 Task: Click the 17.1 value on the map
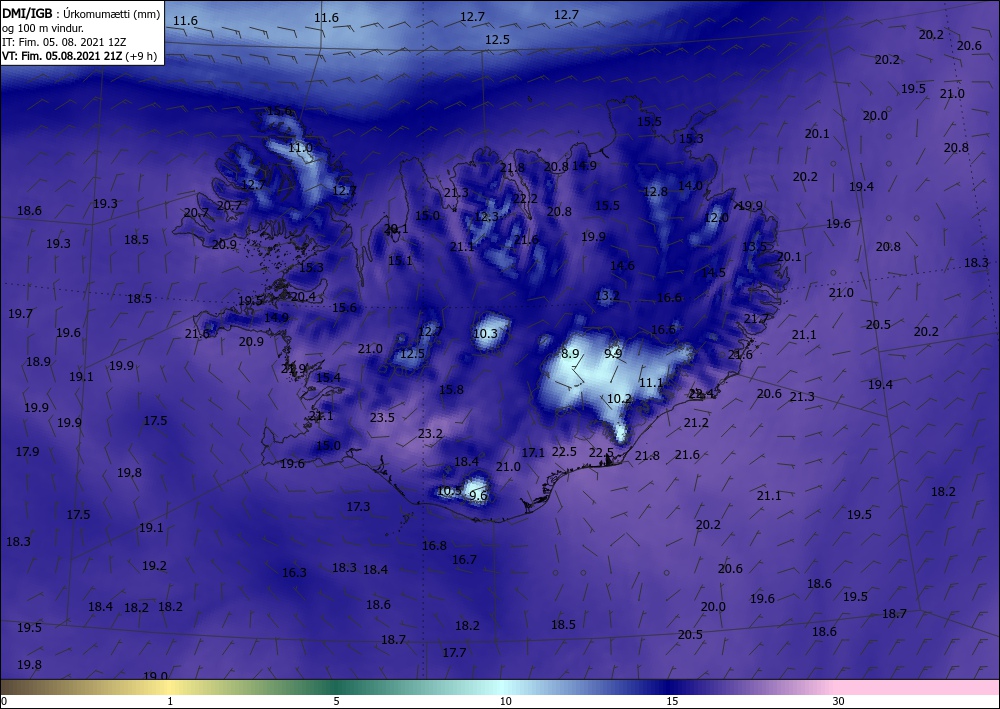(x=533, y=453)
